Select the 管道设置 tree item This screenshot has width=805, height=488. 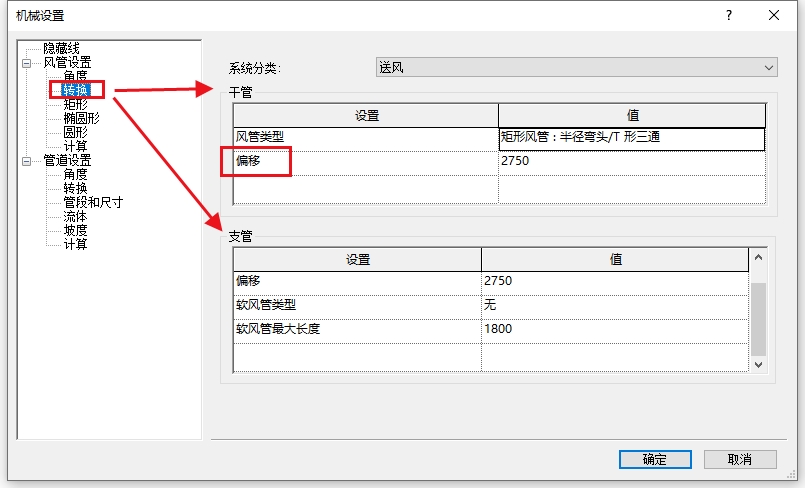pyautogui.click(x=67, y=161)
